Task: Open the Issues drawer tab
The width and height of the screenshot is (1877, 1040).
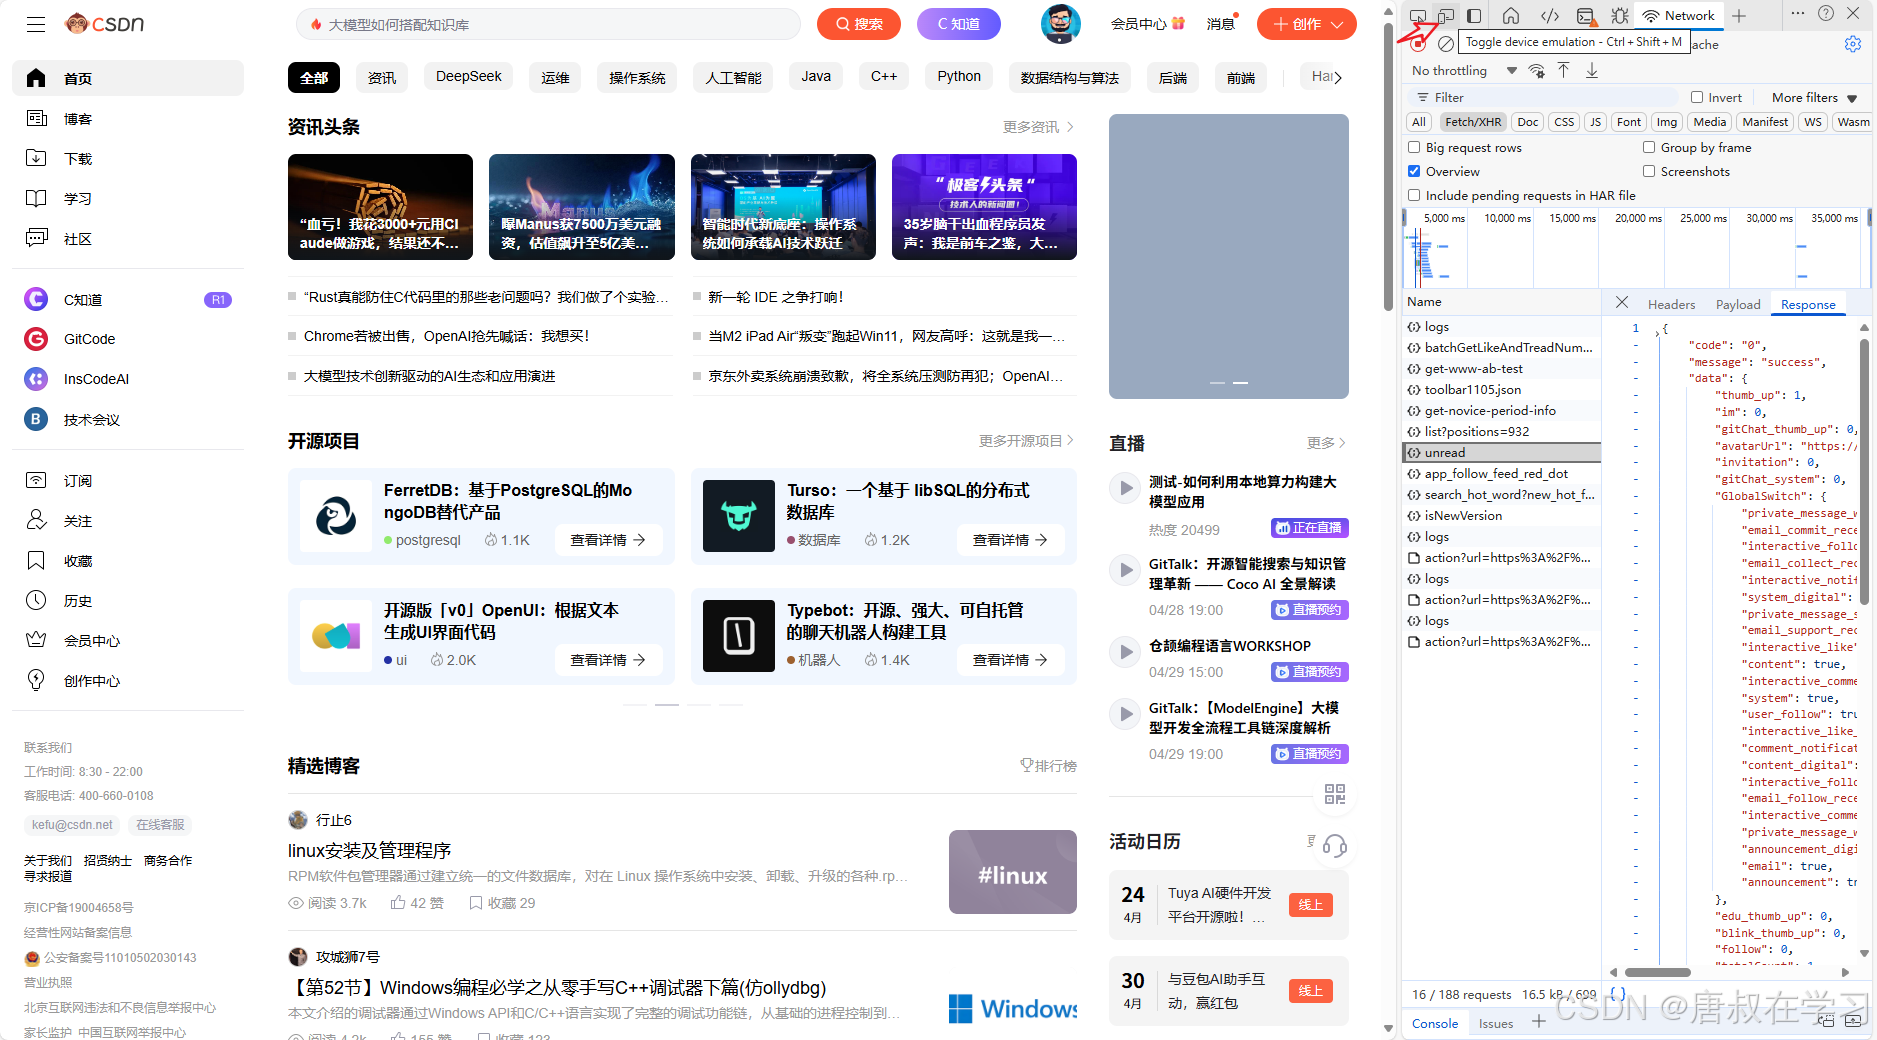Action: coord(1496,1023)
